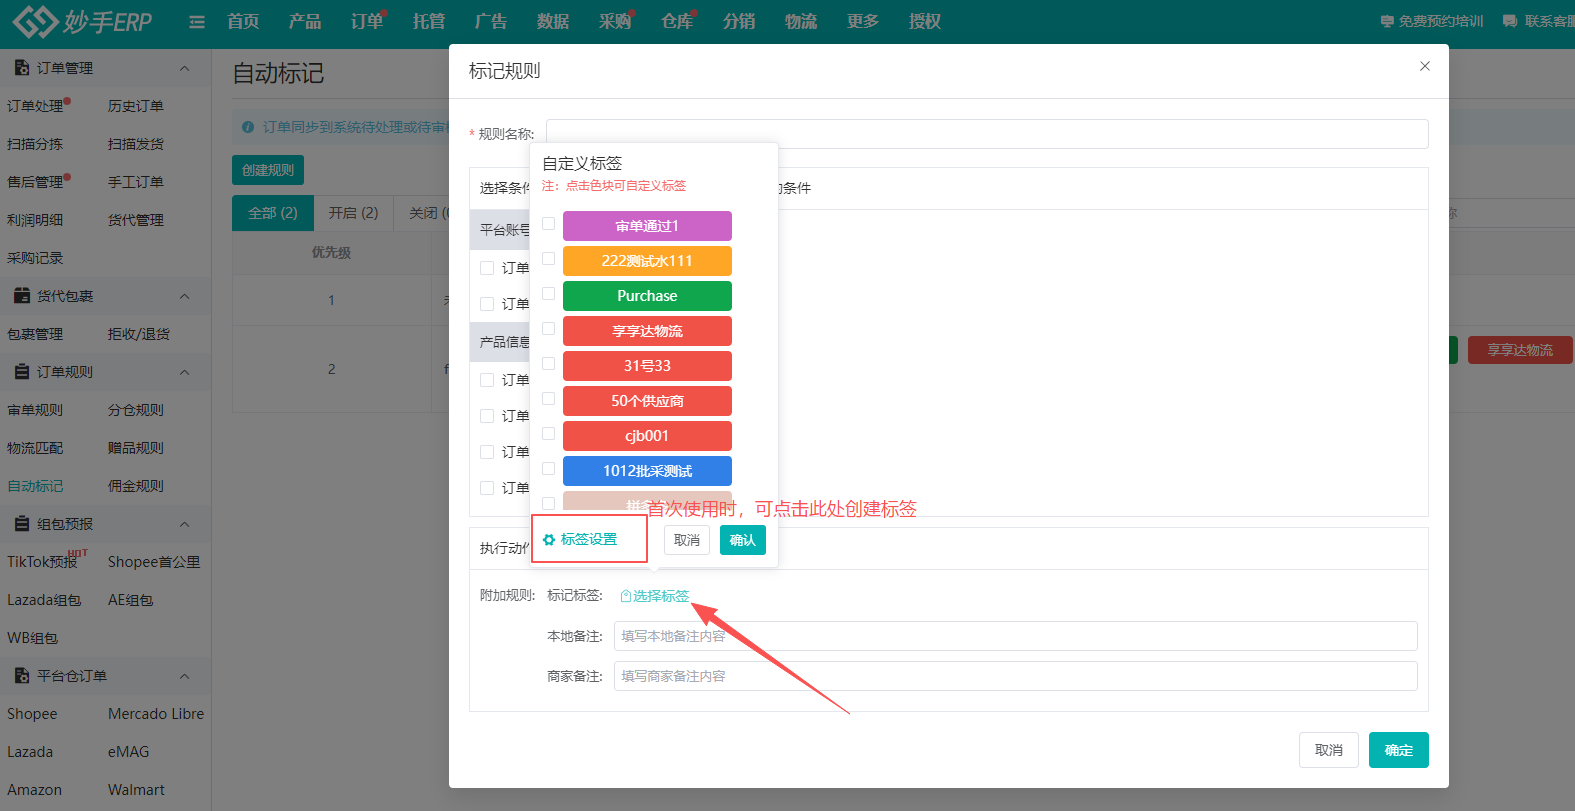Tick the checkbox beside Purchase label
This screenshot has height=811, width=1575.
click(x=548, y=294)
